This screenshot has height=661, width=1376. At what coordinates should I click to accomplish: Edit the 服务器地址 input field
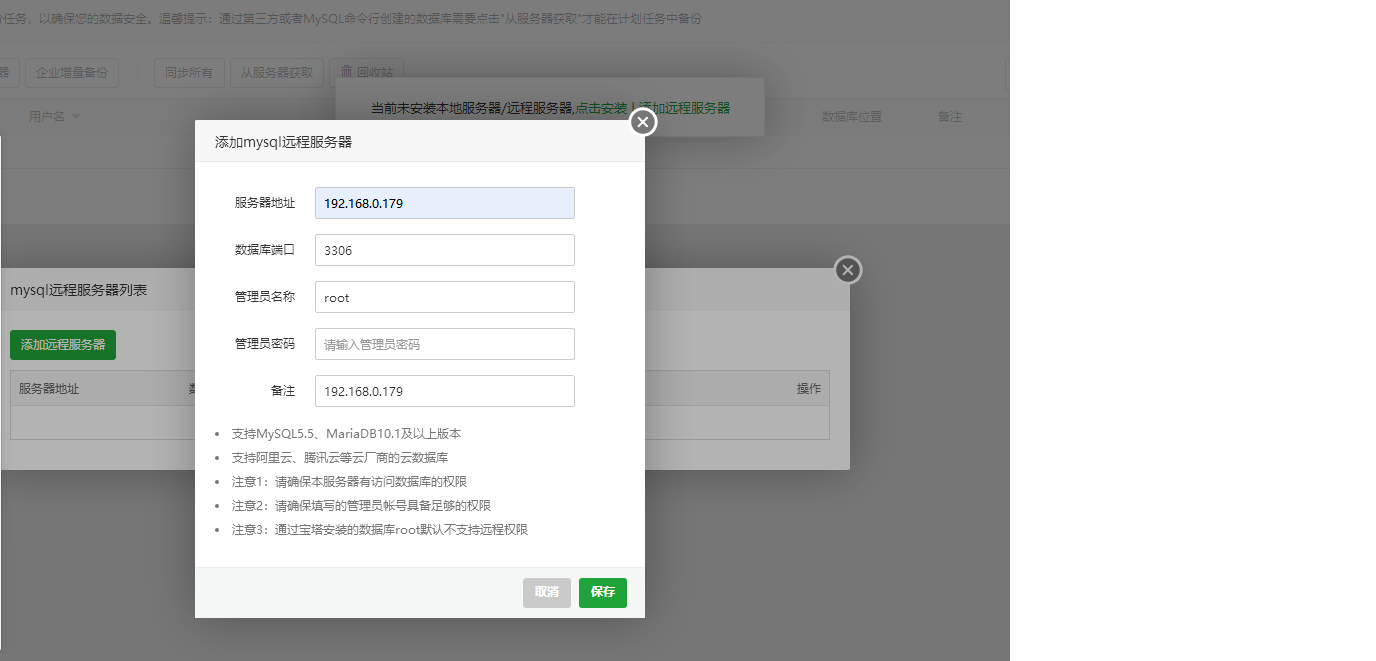coord(445,203)
